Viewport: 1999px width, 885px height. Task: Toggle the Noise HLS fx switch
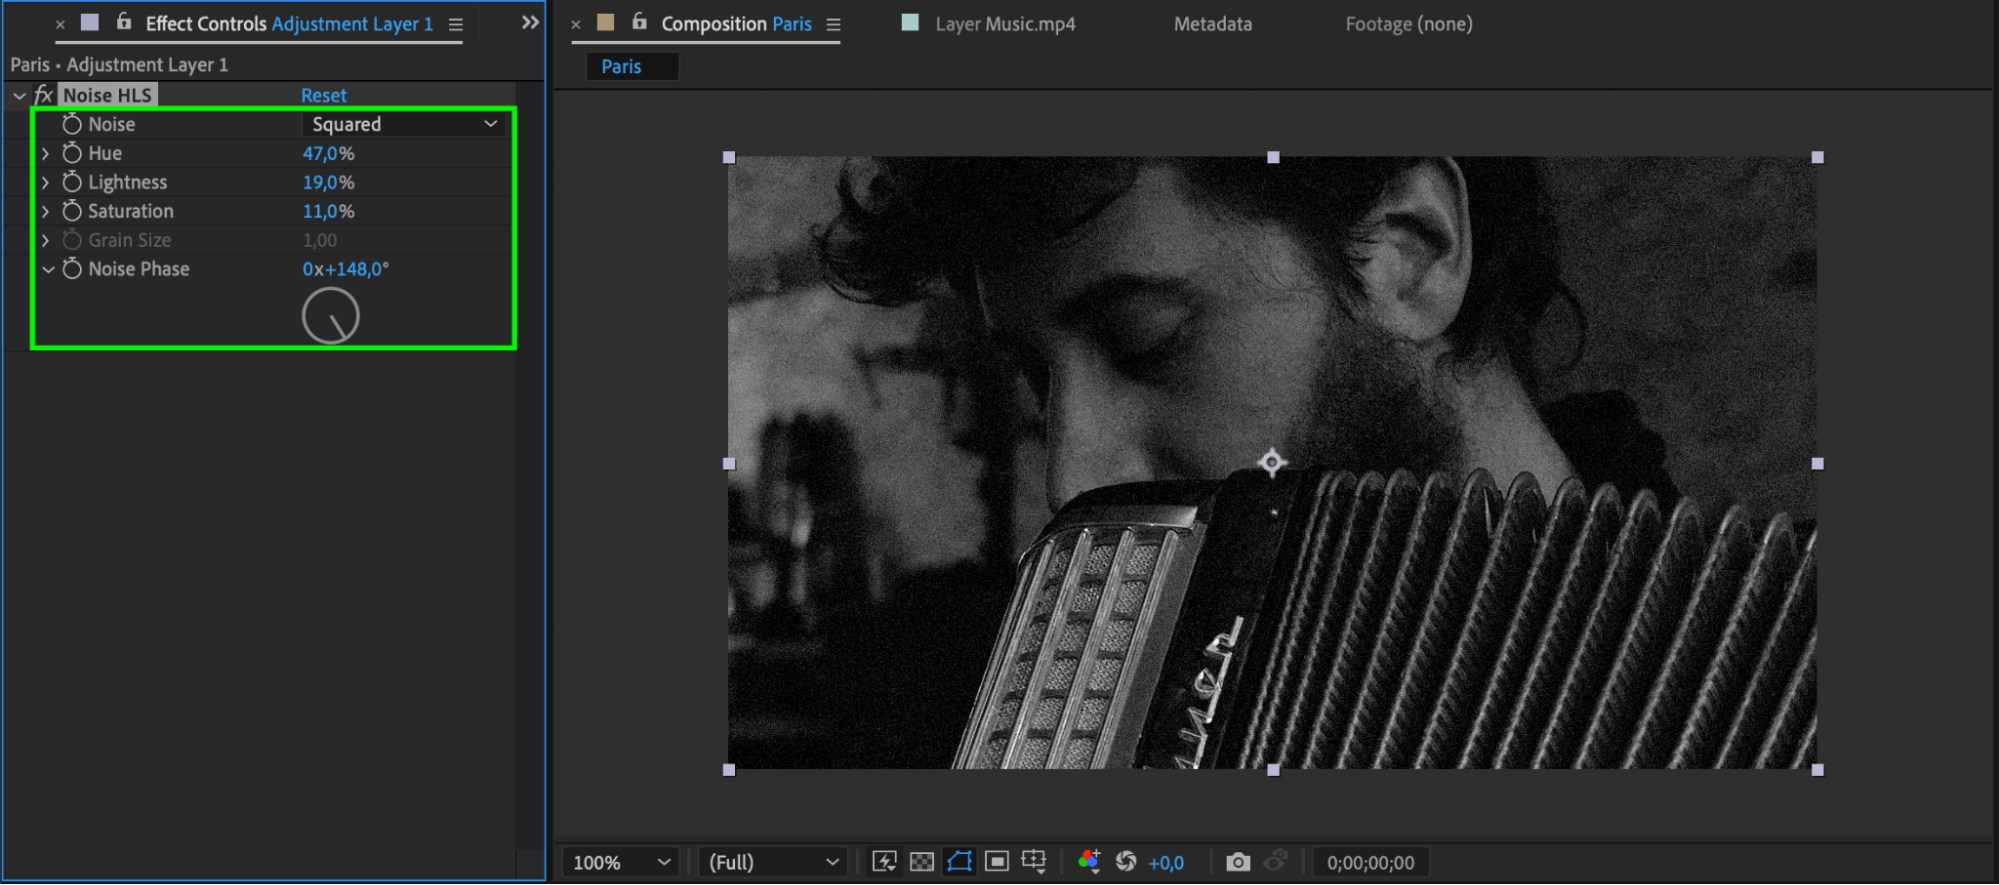tap(43, 95)
